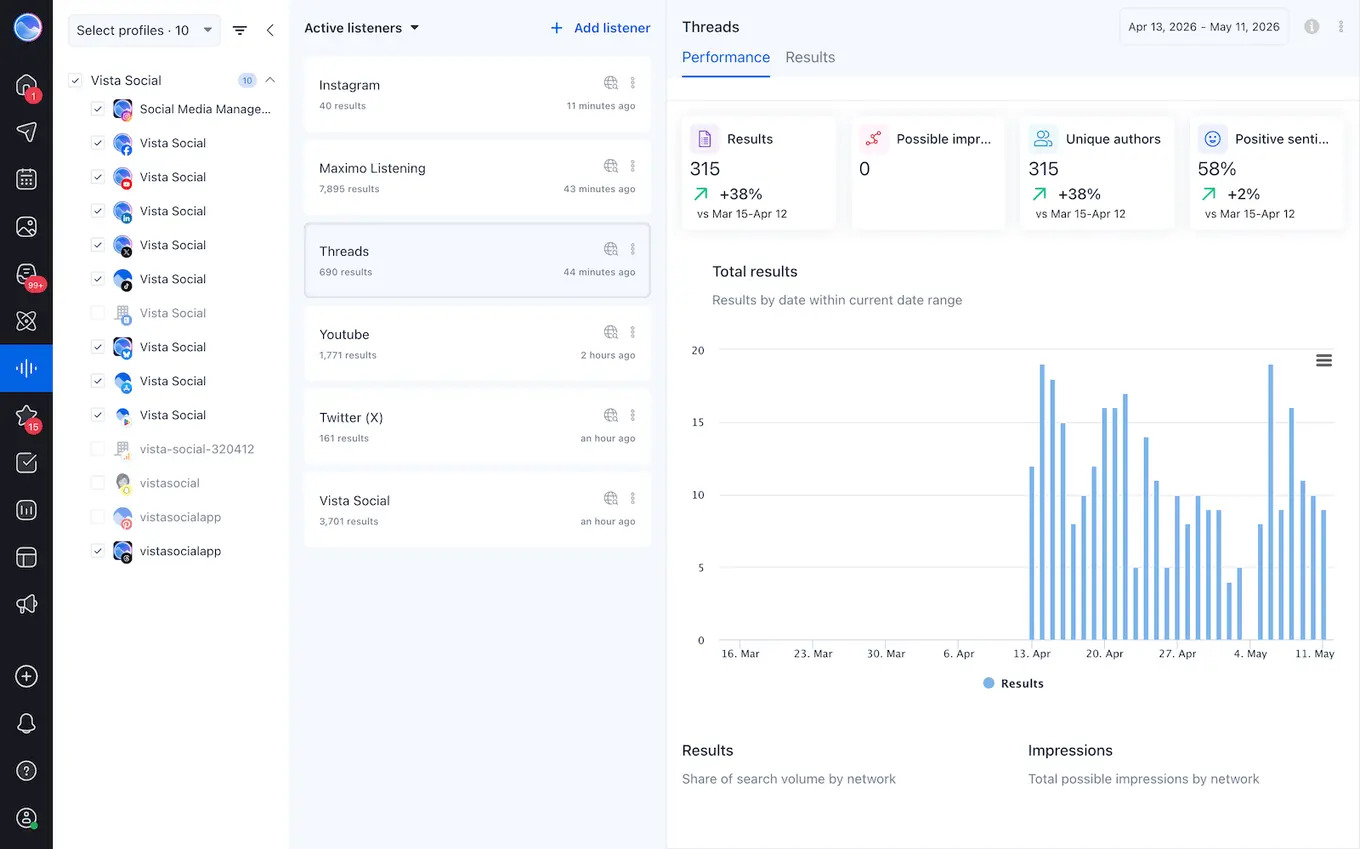Click the info icon next to date range
The image size is (1360, 849).
coord(1312,27)
